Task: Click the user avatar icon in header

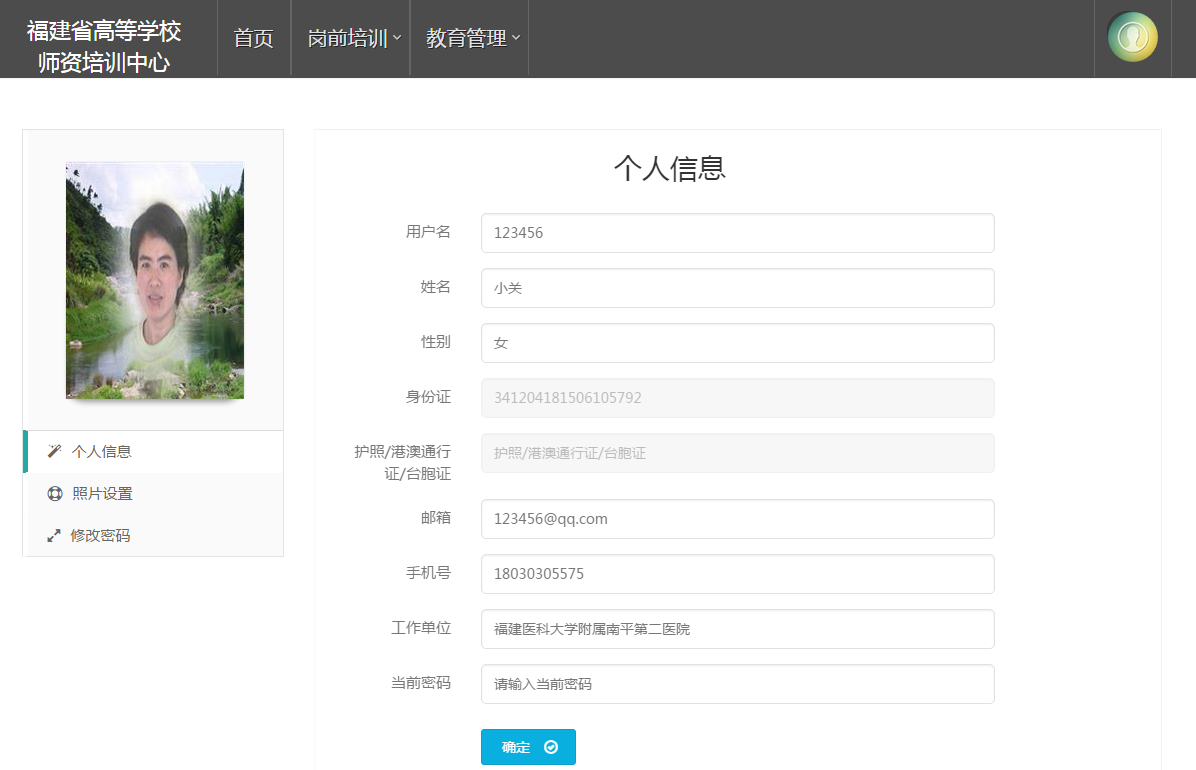Action: pyautogui.click(x=1132, y=38)
